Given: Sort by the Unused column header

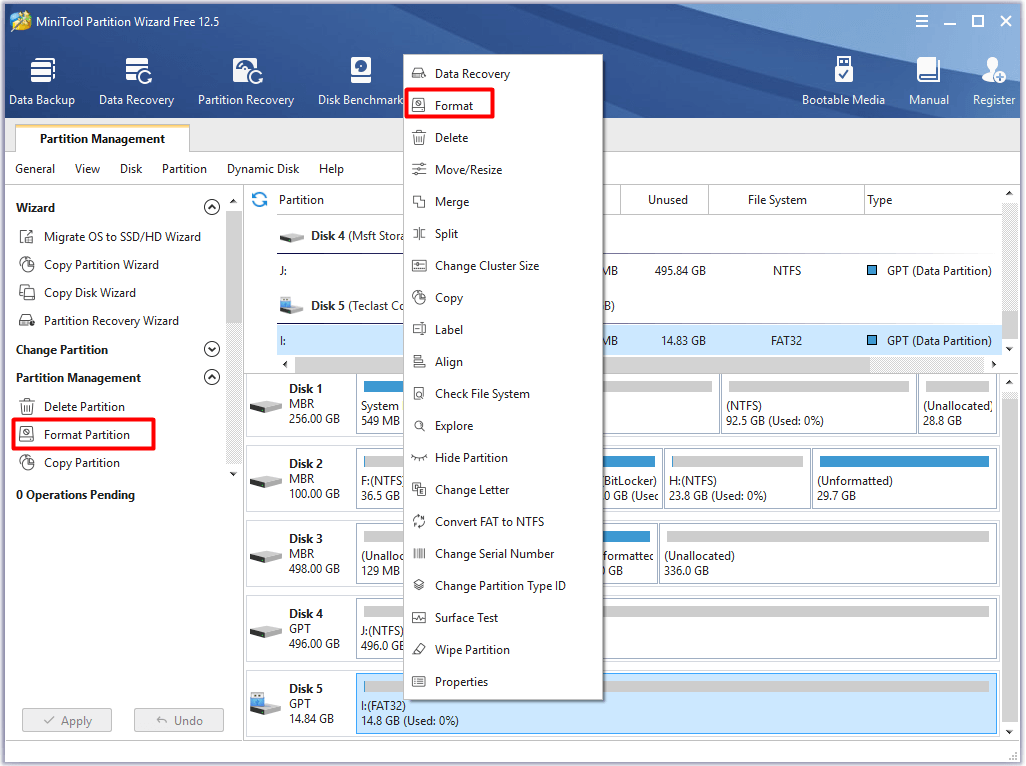Looking at the screenshot, I should pos(667,200).
